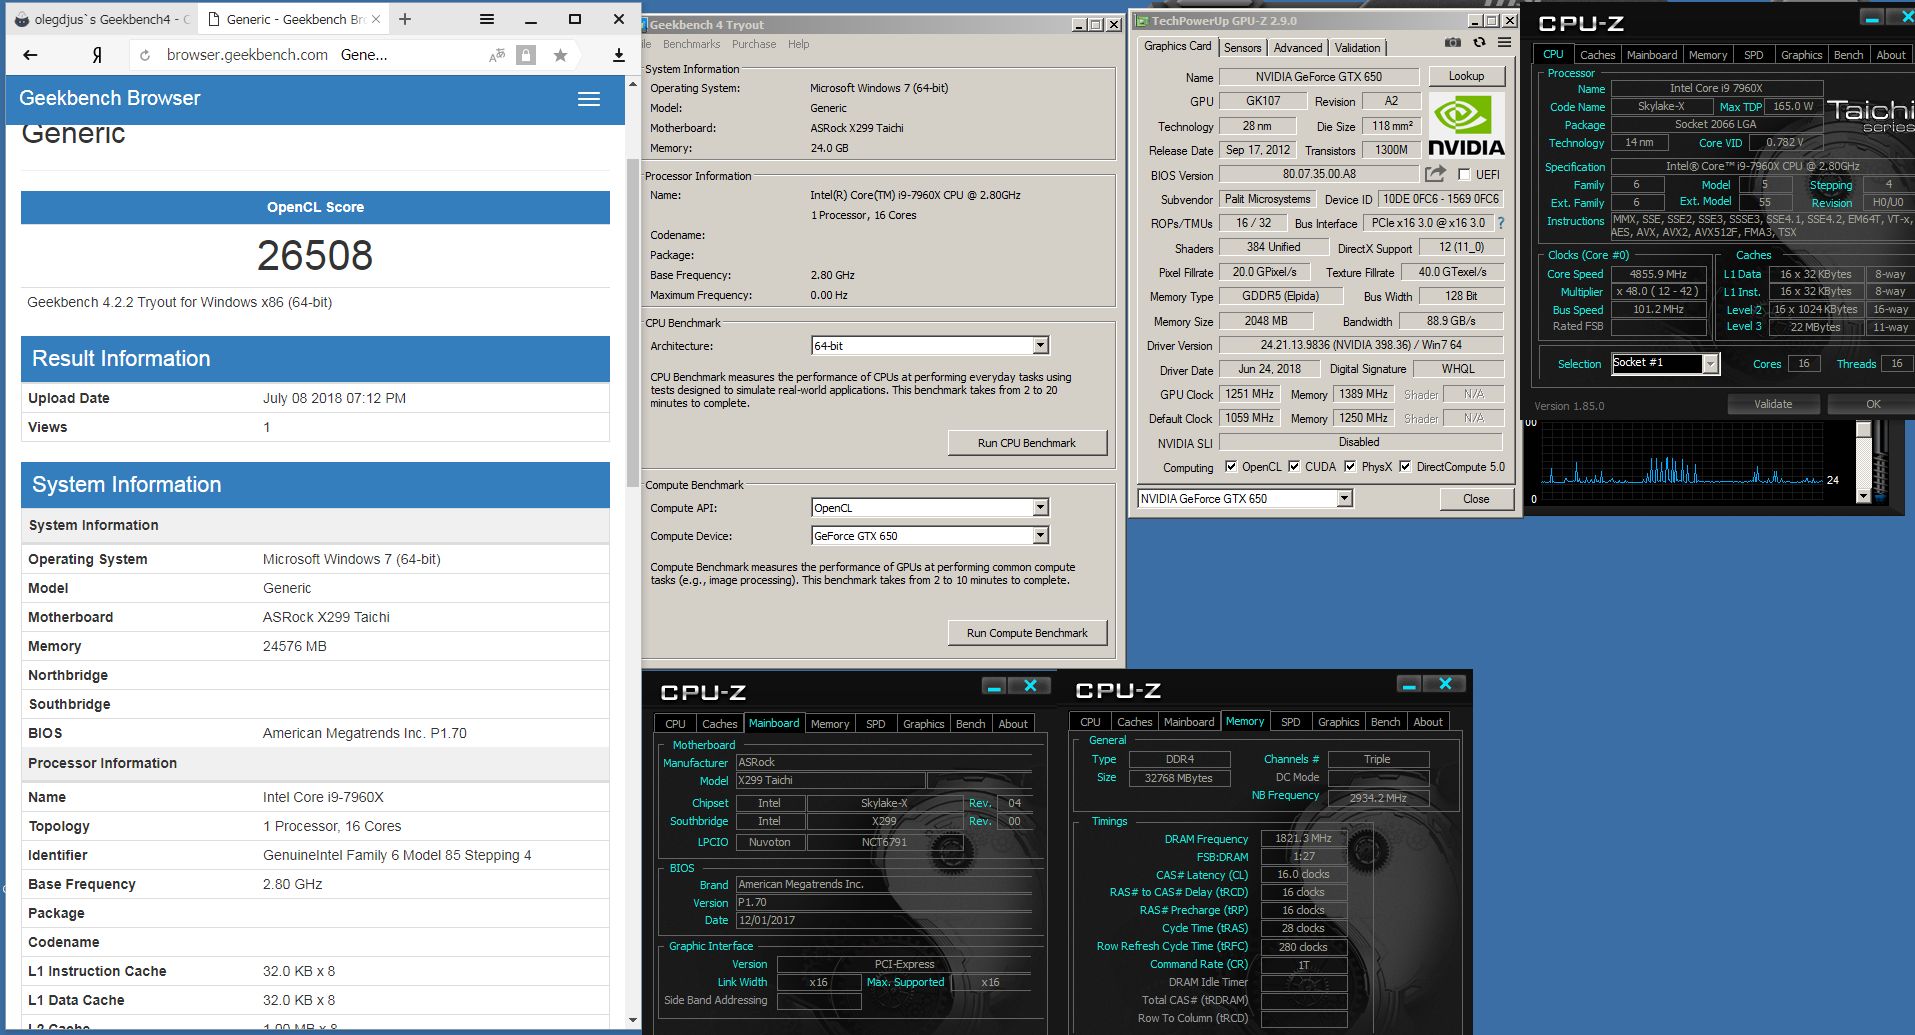Refresh GPU-Z readings
Image resolution: width=1915 pixels, height=1035 pixels.
(x=1479, y=43)
